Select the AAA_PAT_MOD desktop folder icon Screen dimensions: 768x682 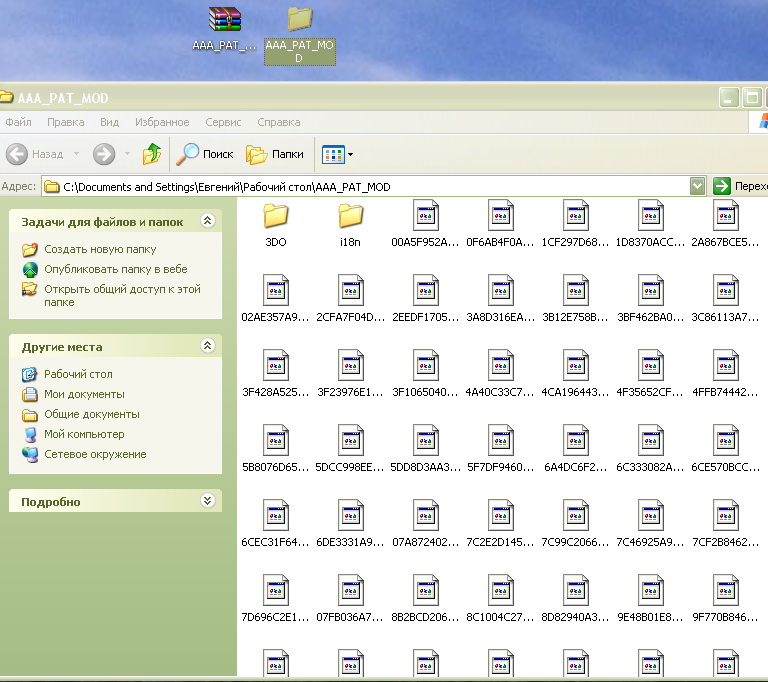299,21
